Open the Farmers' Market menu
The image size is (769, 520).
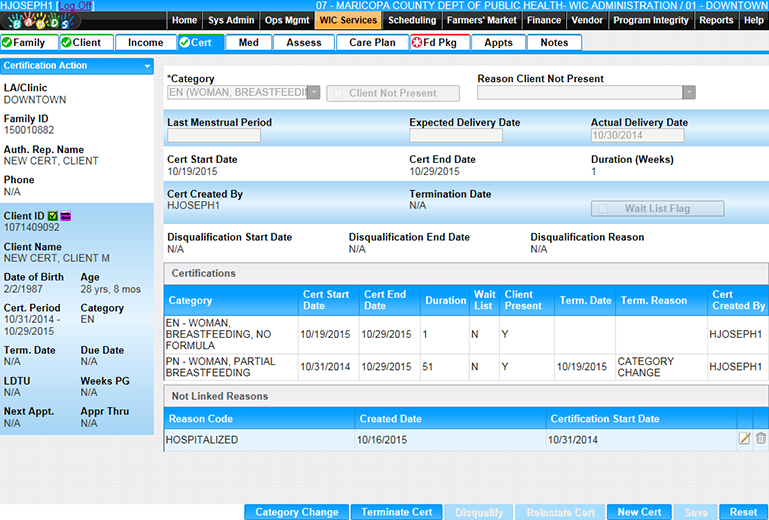(x=482, y=20)
